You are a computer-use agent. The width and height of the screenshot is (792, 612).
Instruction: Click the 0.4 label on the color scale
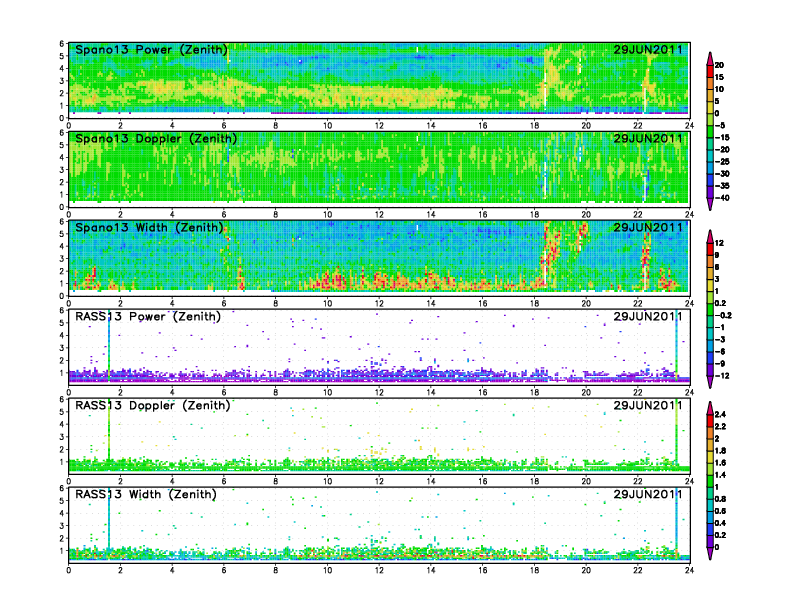pyautogui.click(x=720, y=523)
